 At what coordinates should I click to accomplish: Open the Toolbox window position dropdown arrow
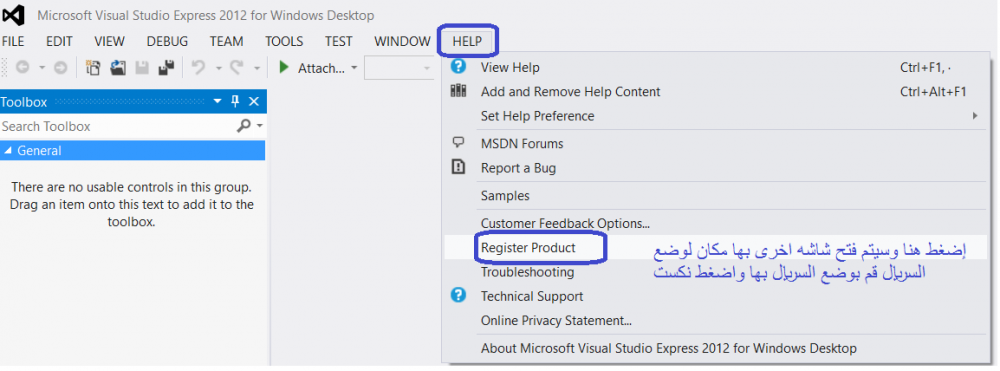[x=217, y=101]
